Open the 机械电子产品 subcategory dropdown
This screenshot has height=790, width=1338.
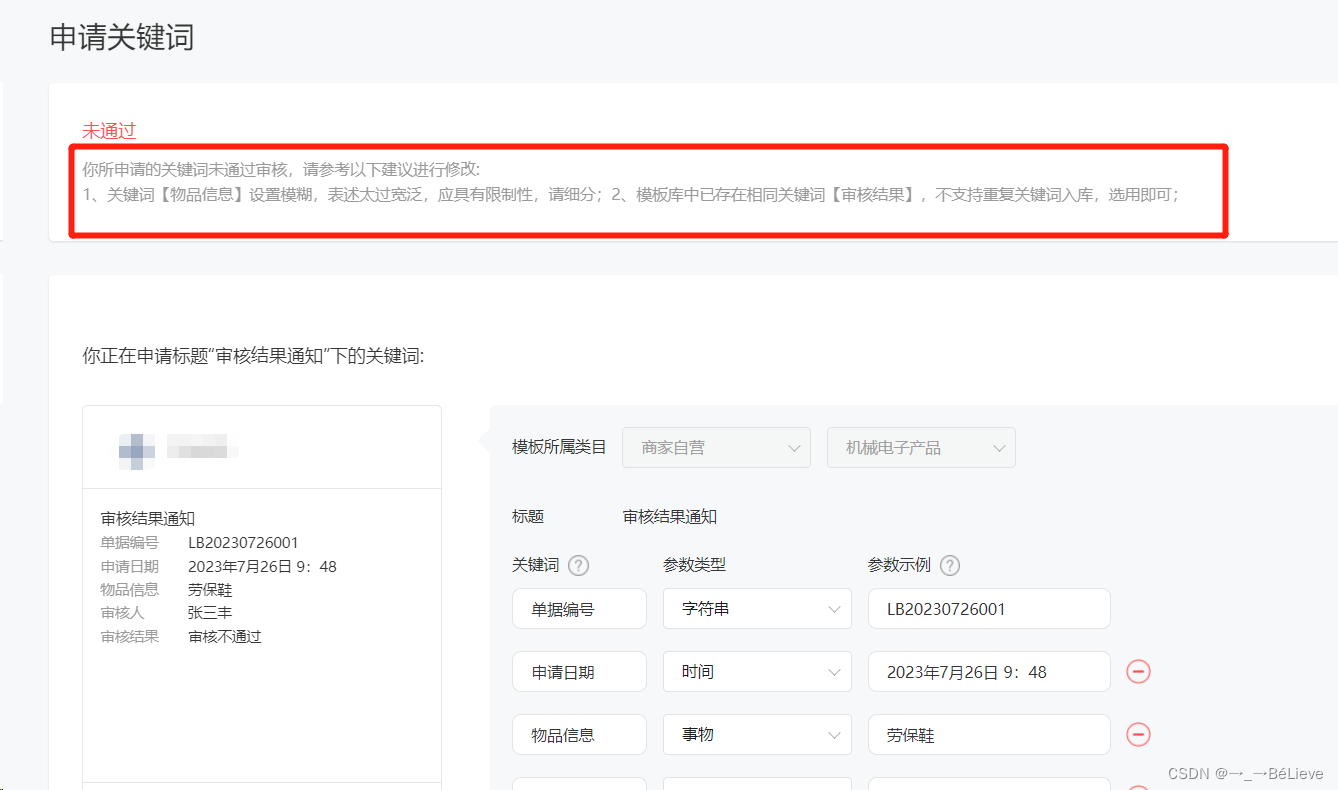[921, 447]
